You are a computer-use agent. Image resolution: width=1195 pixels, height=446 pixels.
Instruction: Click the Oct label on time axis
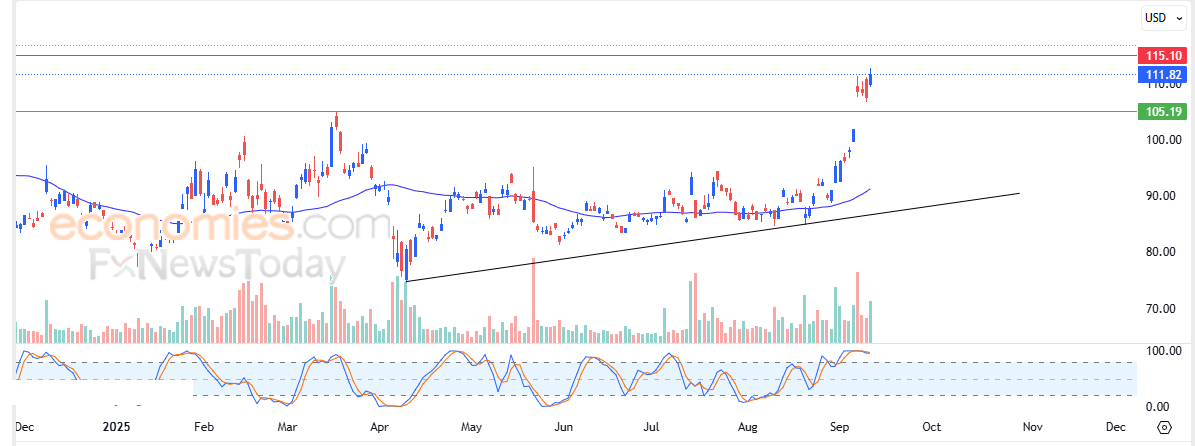coord(931,426)
